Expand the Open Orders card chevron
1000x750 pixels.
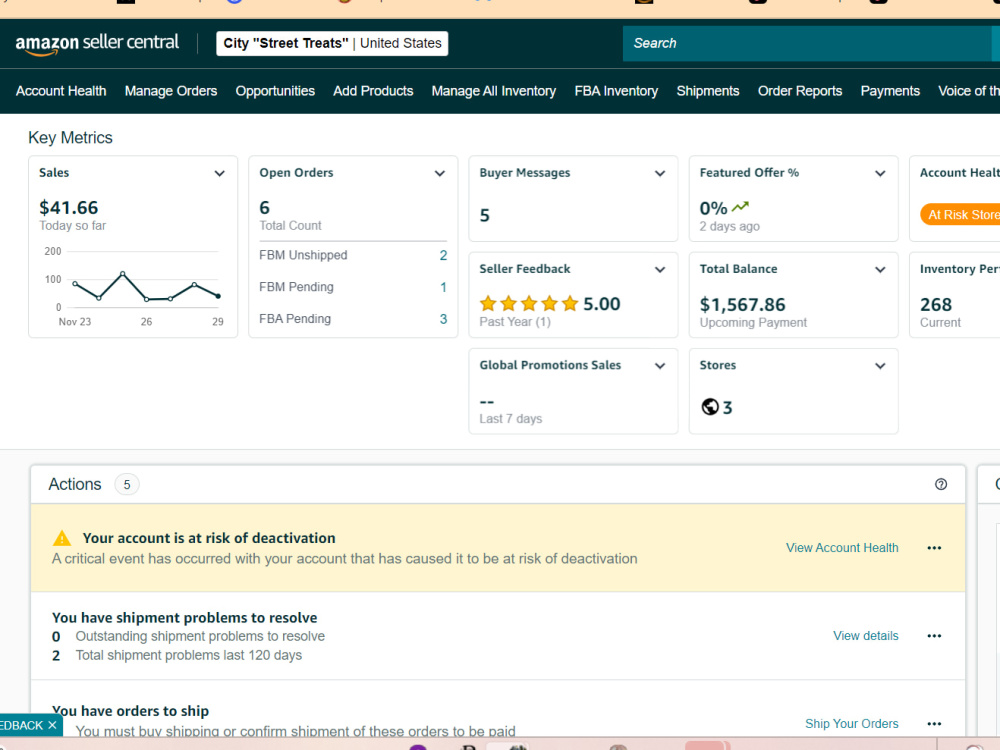pos(439,173)
